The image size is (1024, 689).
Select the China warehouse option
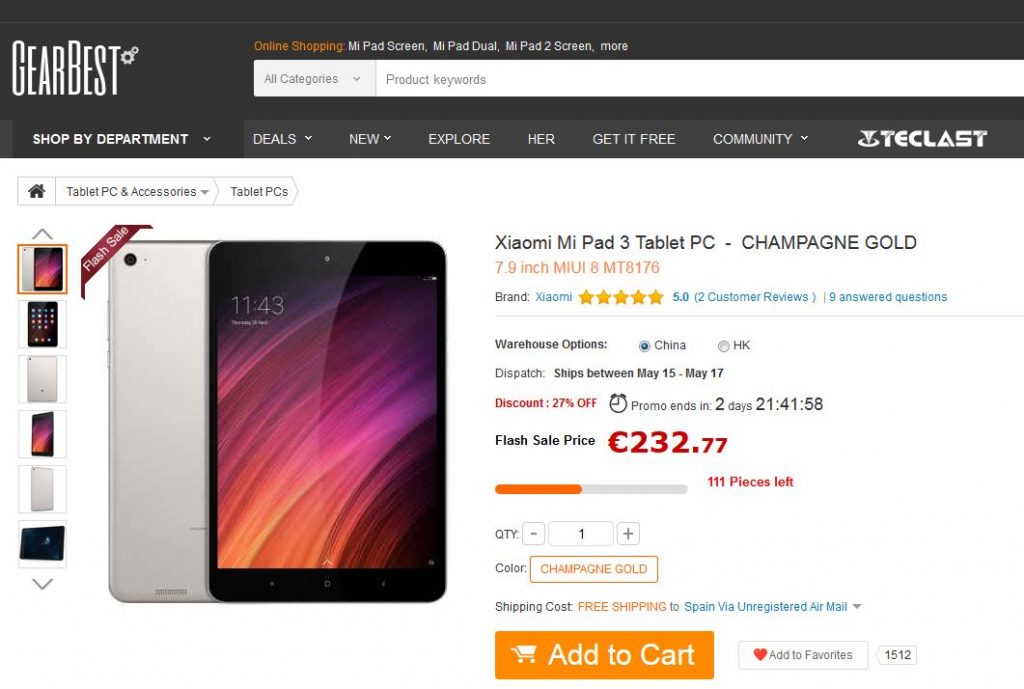[645, 346]
